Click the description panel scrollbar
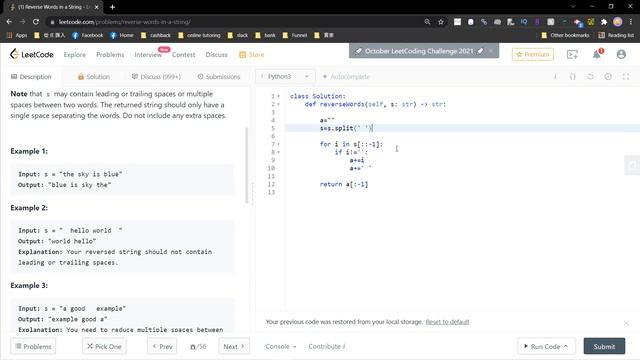Image resolution: width=640 pixels, height=360 pixels. click(x=247, y=165)
